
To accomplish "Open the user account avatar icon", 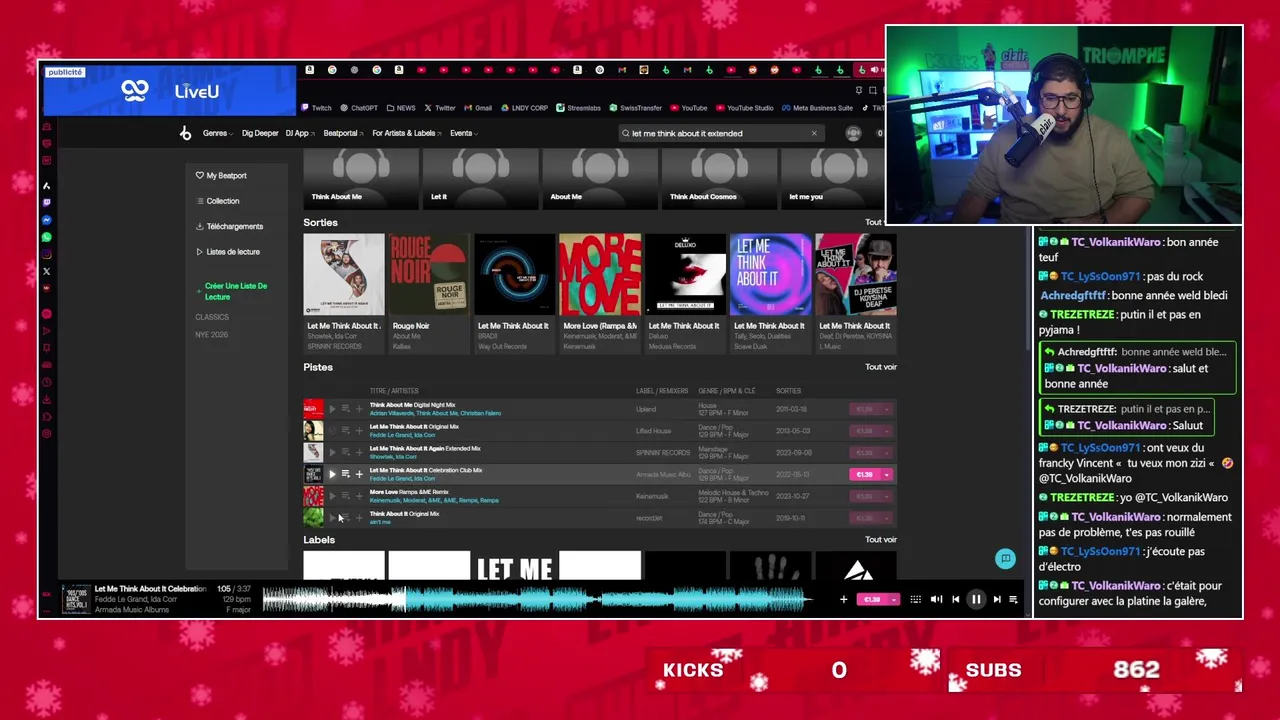I will 853,133.
